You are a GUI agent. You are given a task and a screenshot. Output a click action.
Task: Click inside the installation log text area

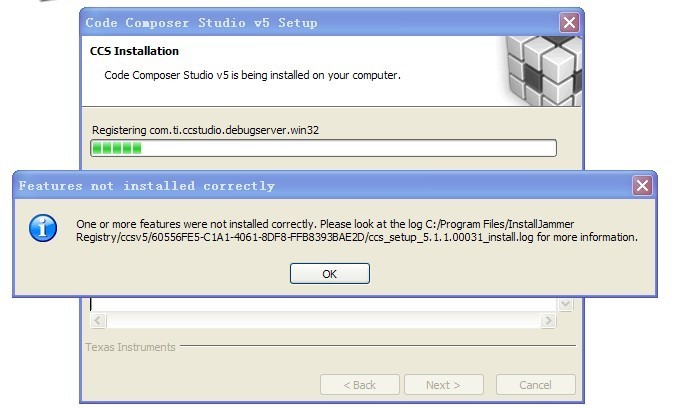tap(320, 304)
